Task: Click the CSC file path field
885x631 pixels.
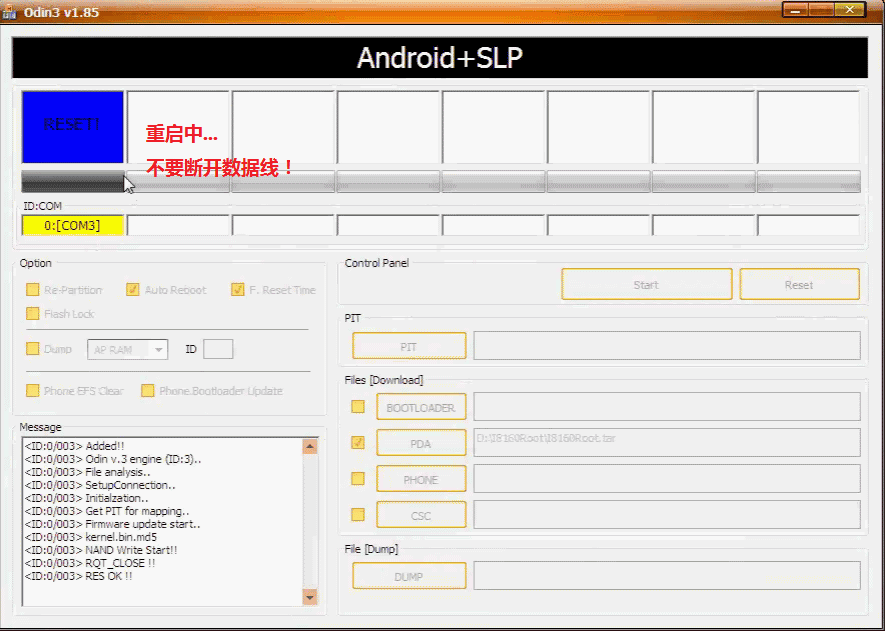Action: [x=667, y=514]
